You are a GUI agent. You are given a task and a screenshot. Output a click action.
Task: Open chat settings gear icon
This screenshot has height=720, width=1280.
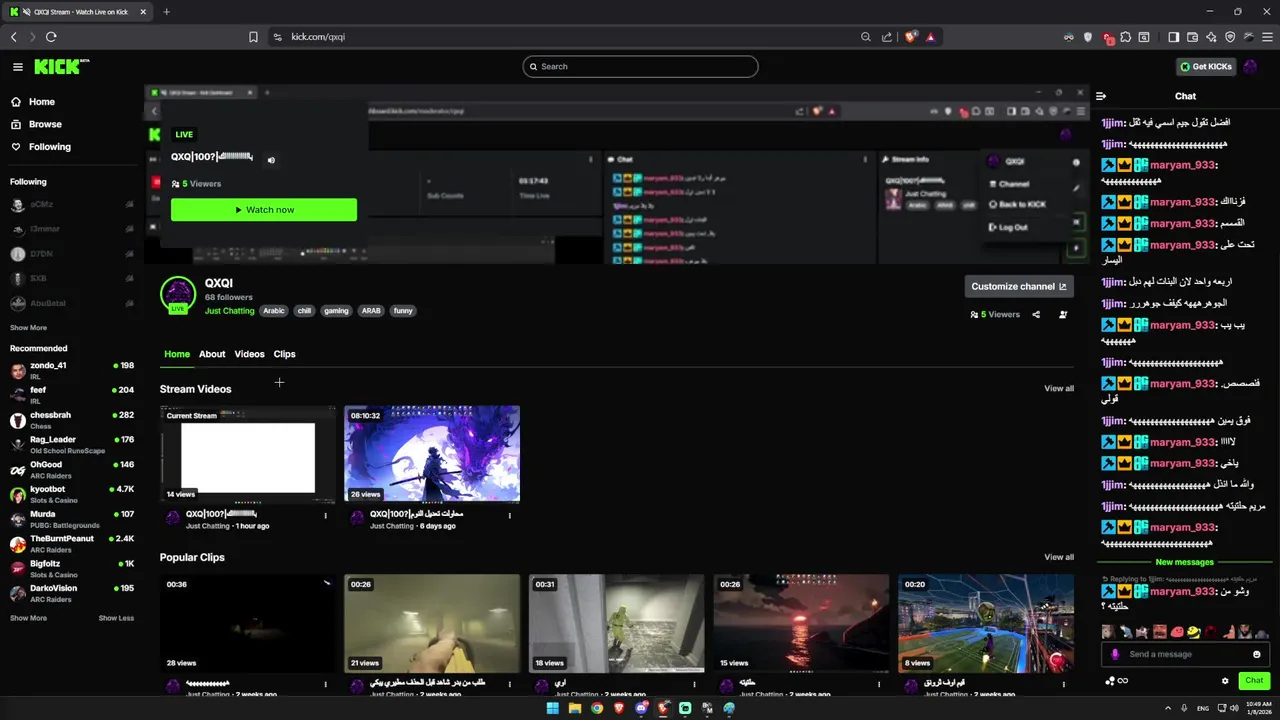tap(1225, 681)
